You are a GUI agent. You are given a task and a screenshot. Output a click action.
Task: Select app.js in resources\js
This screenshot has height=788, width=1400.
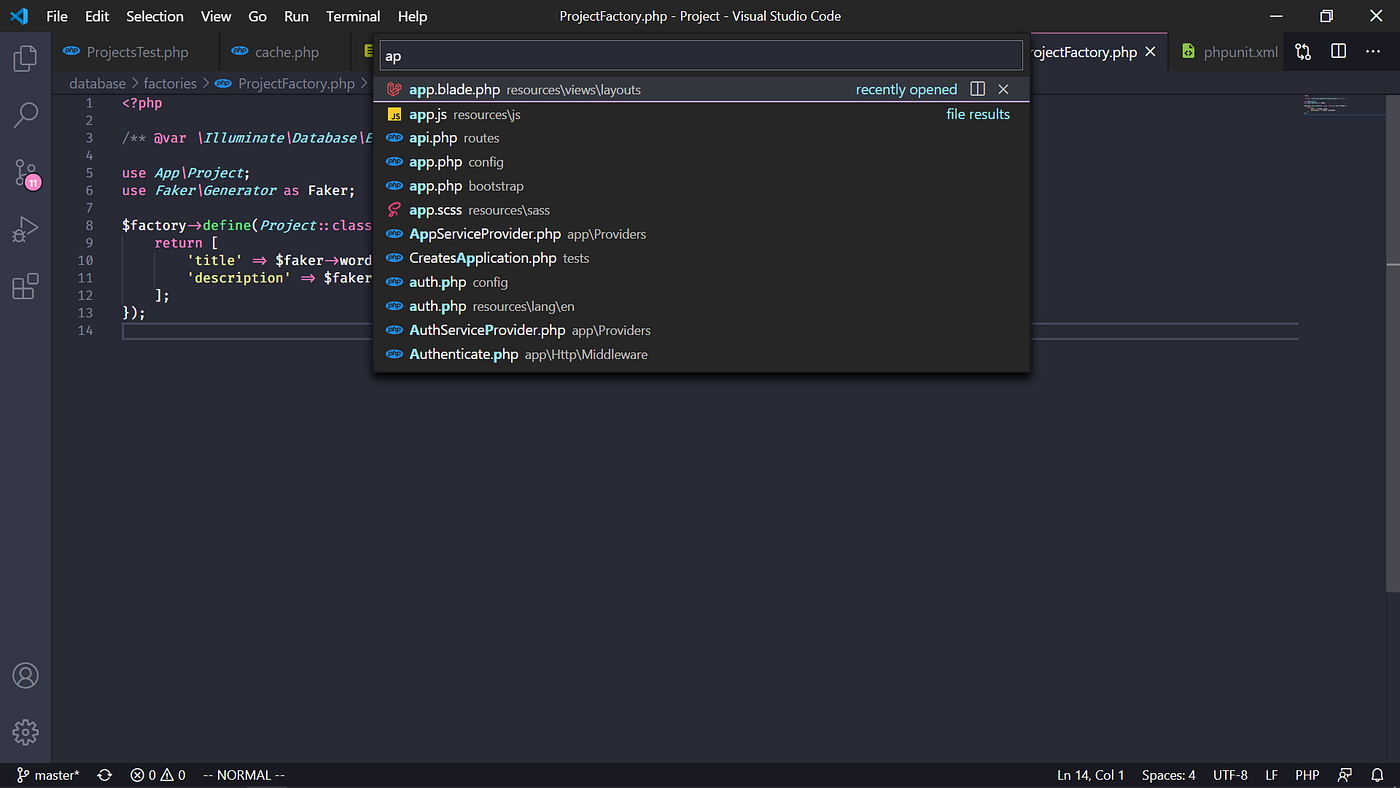click(701, 114)
